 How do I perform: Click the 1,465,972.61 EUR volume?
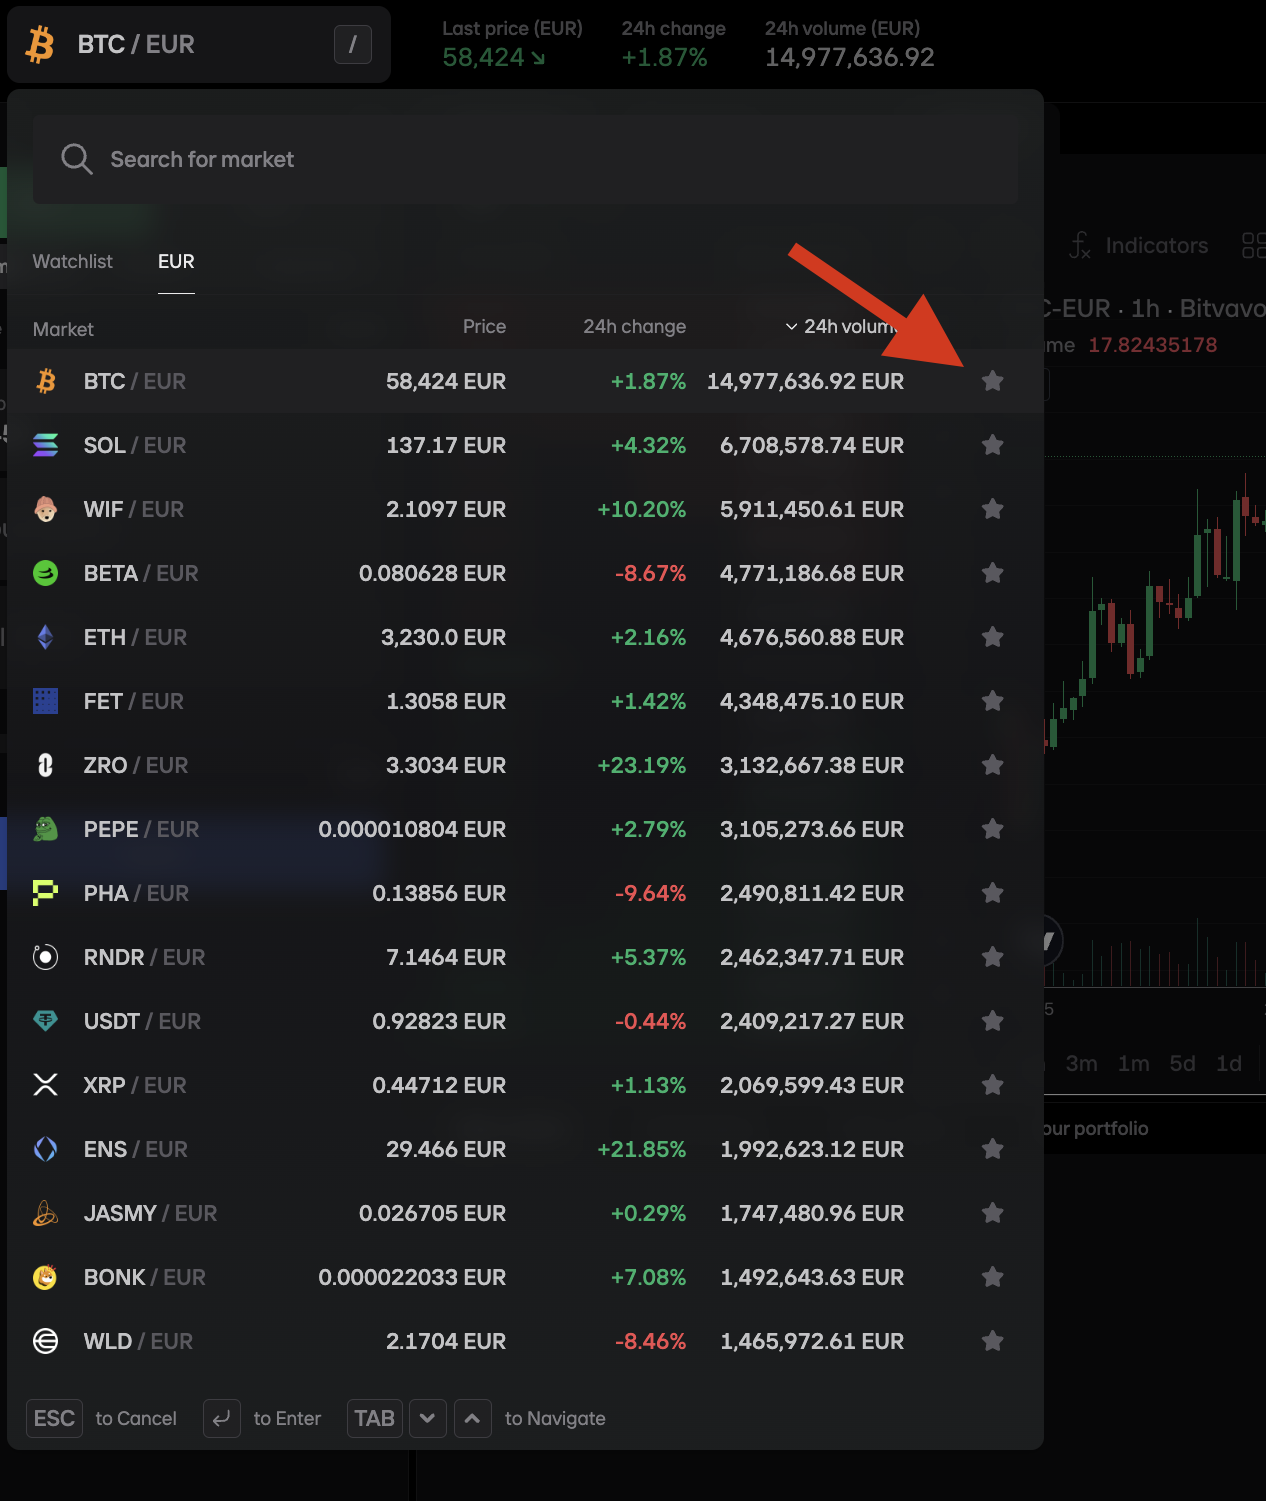point(812,1341)
